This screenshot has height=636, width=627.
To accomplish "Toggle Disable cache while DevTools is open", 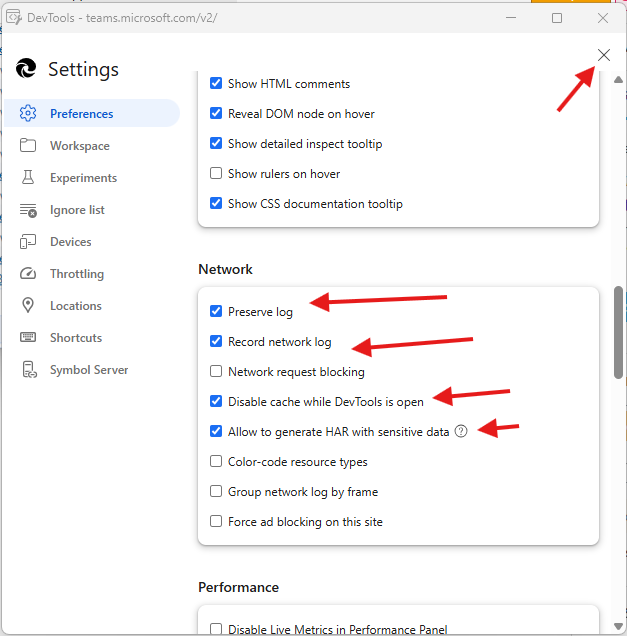I will click(216, 402).
